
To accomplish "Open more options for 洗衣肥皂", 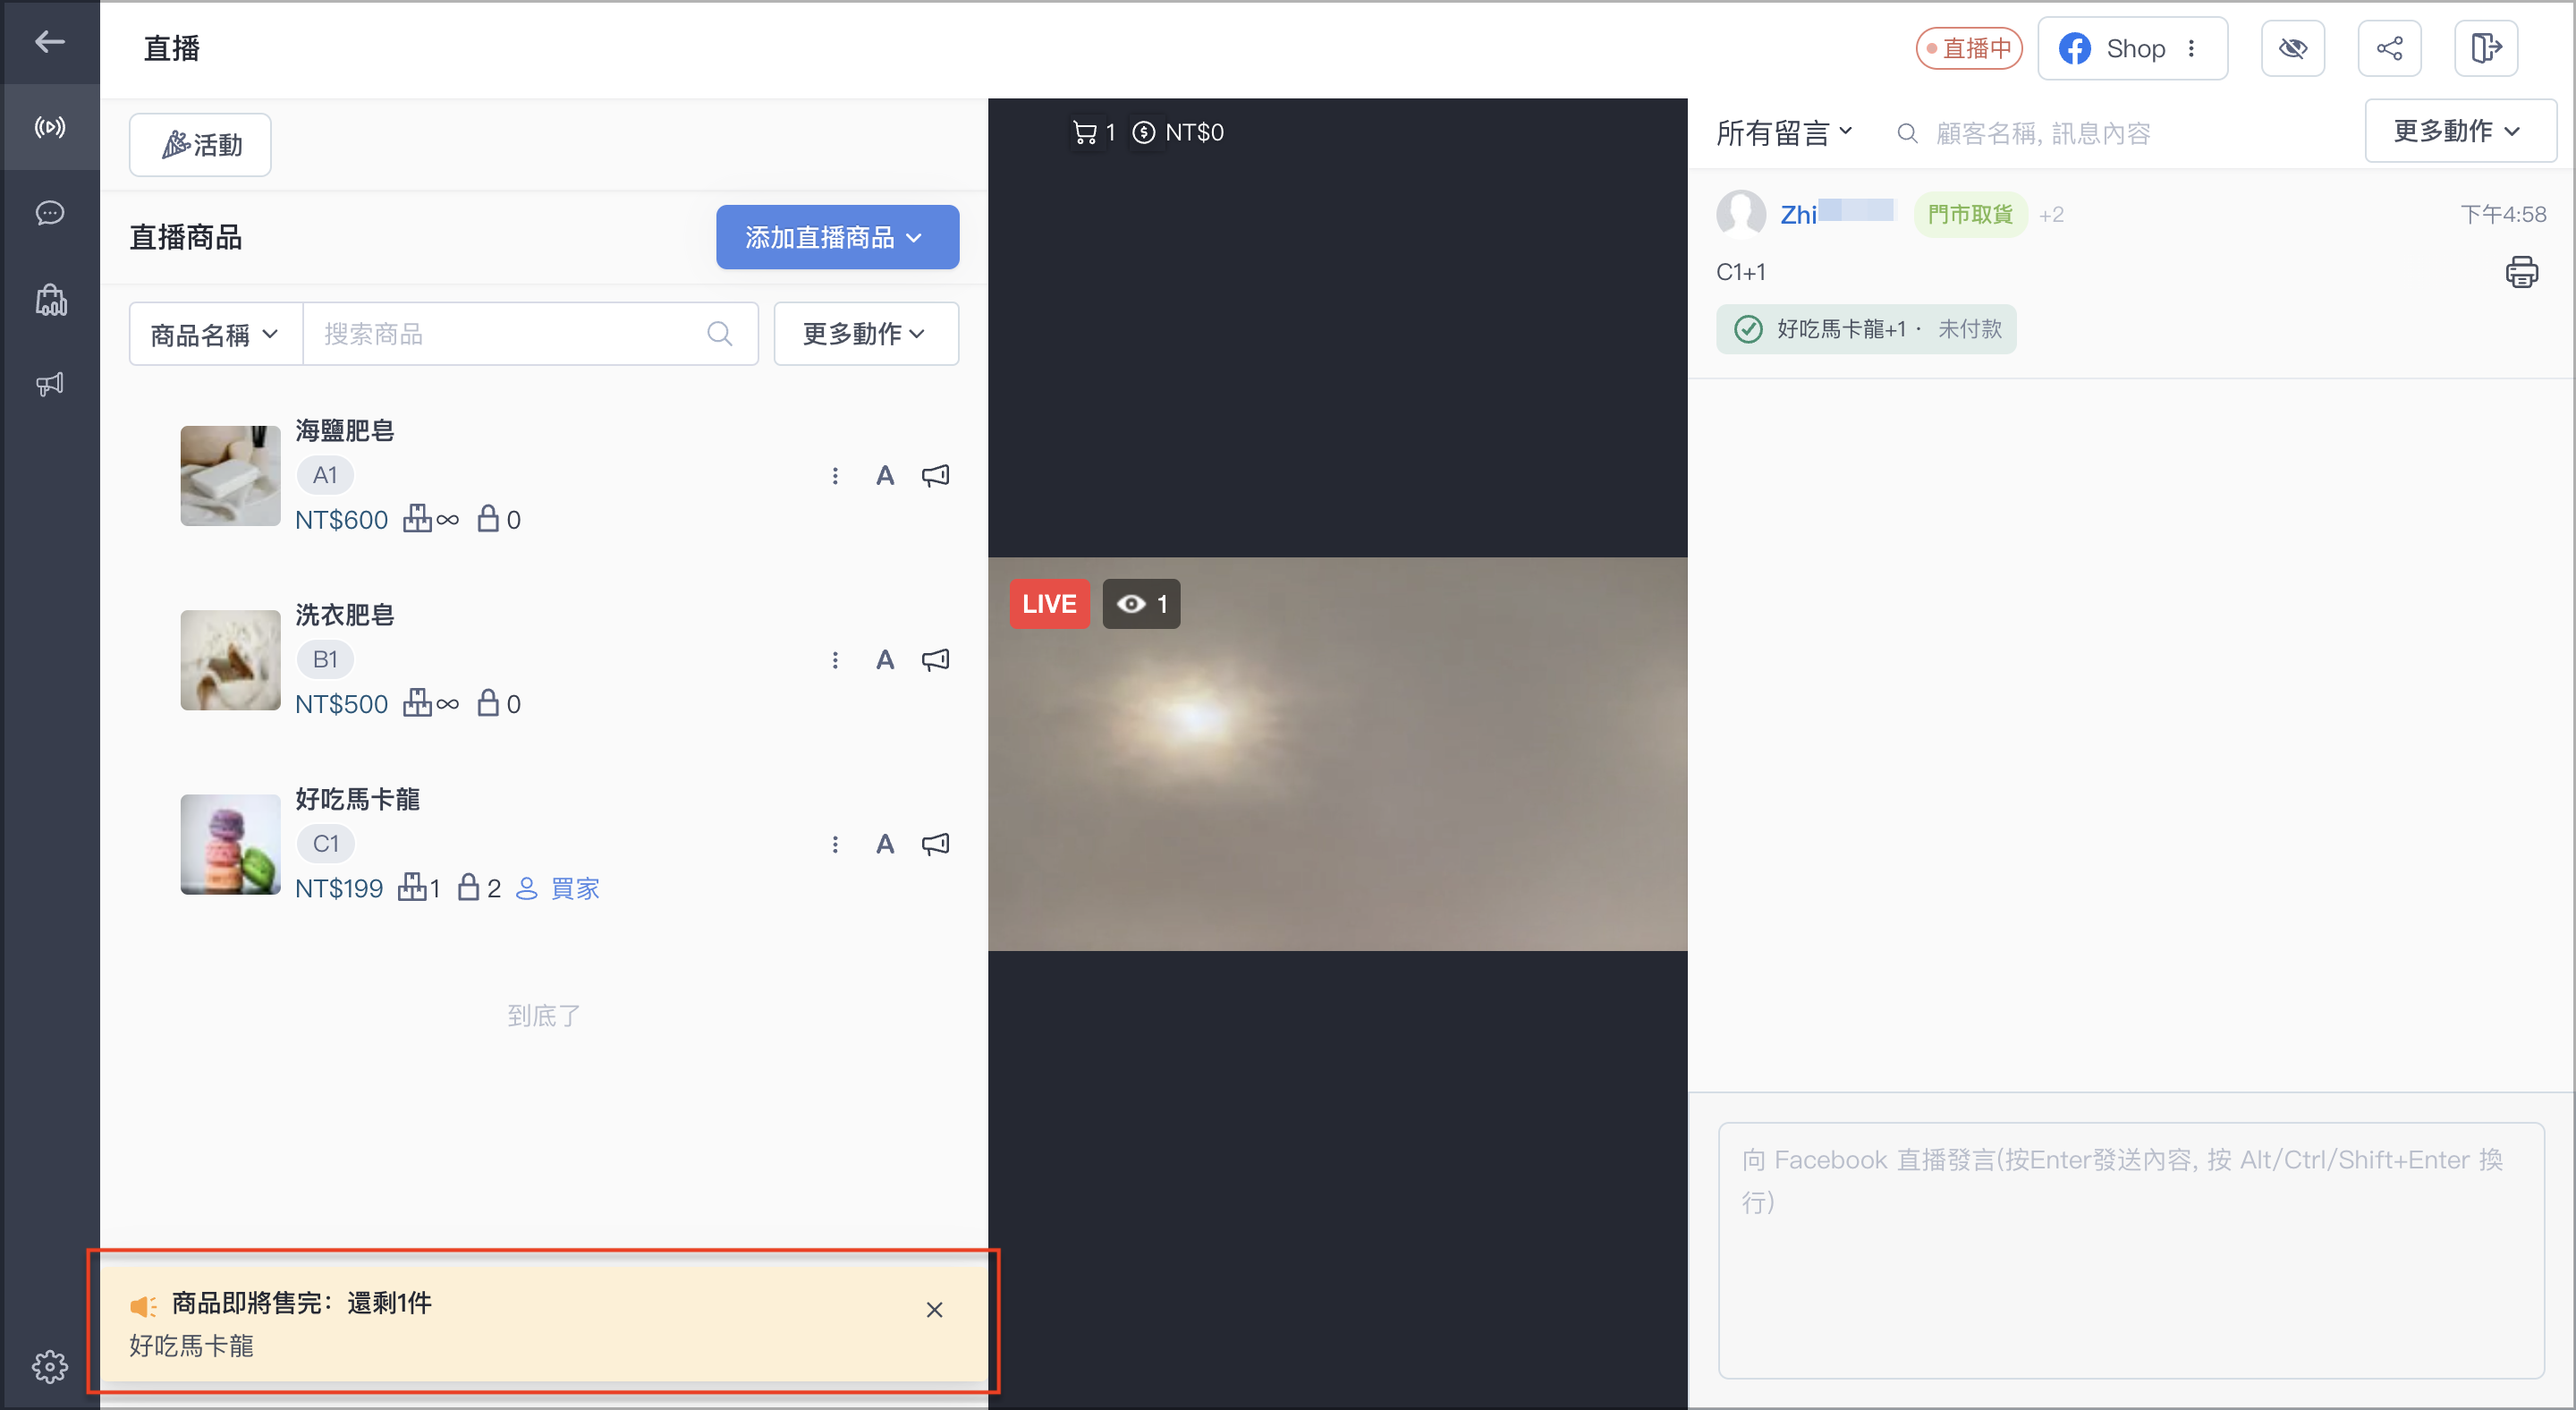I will point(835,660).
